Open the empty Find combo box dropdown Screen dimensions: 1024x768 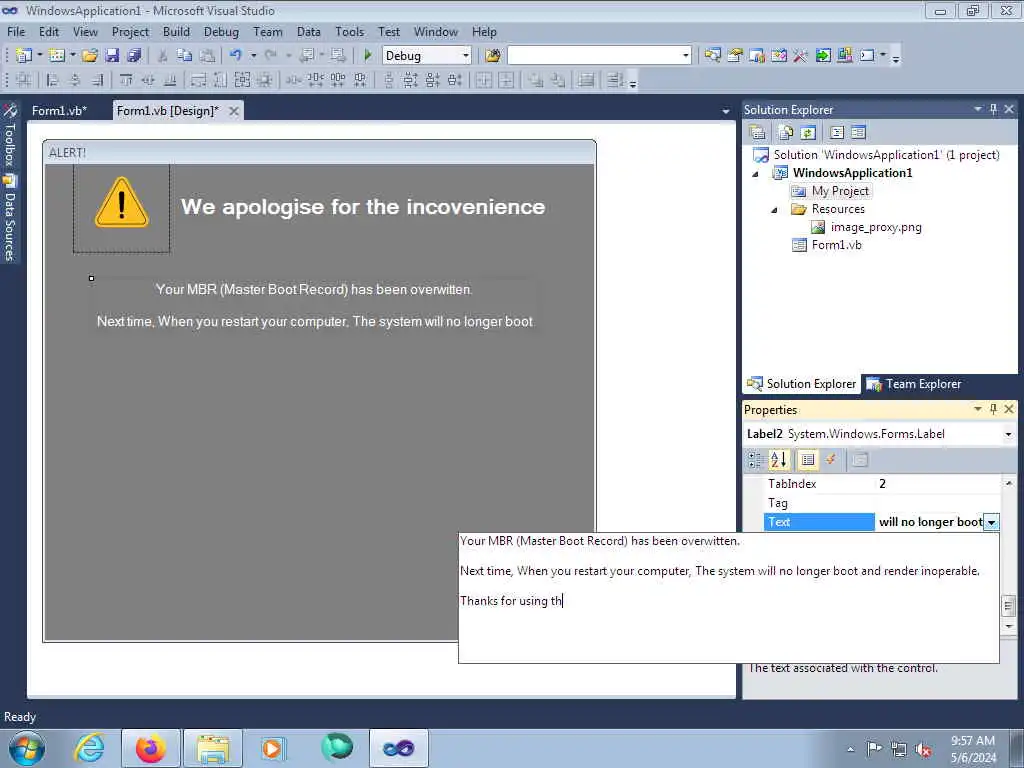point(685,56)
